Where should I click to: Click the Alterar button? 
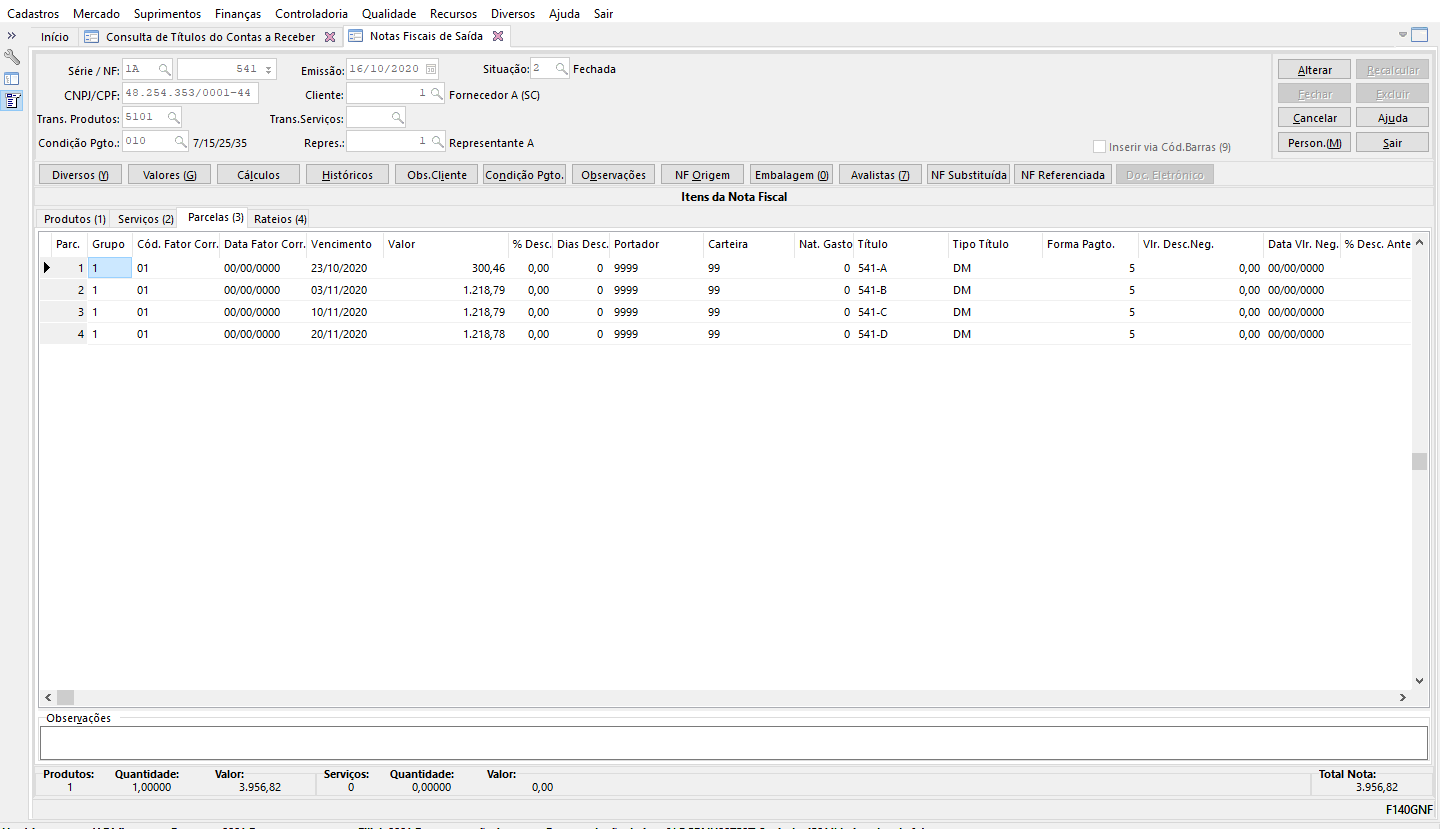click(x=1314, y=70)
